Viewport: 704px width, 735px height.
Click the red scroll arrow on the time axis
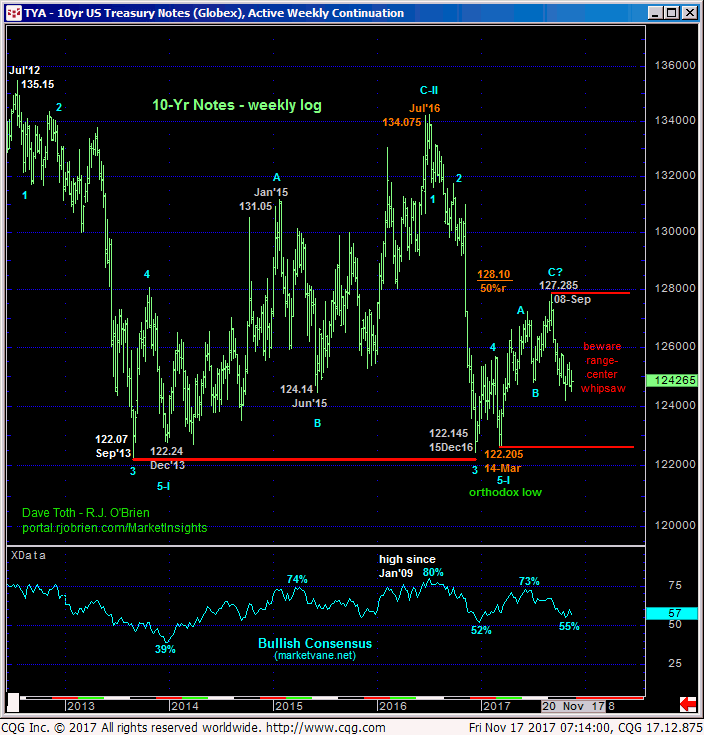(687, 703)
